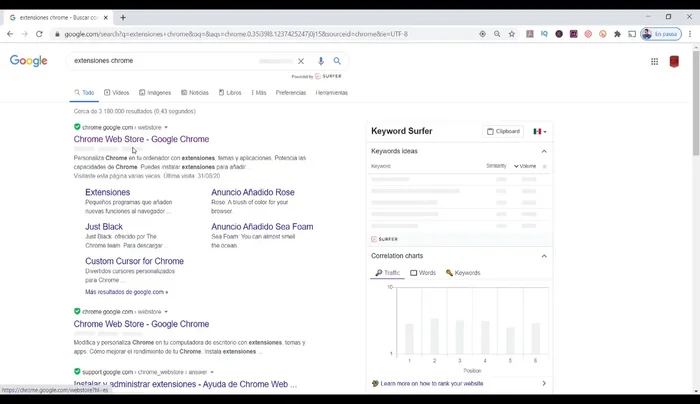Click the pink circular extension icon in toolbar

pyautogui.click(x=588, y=34)
